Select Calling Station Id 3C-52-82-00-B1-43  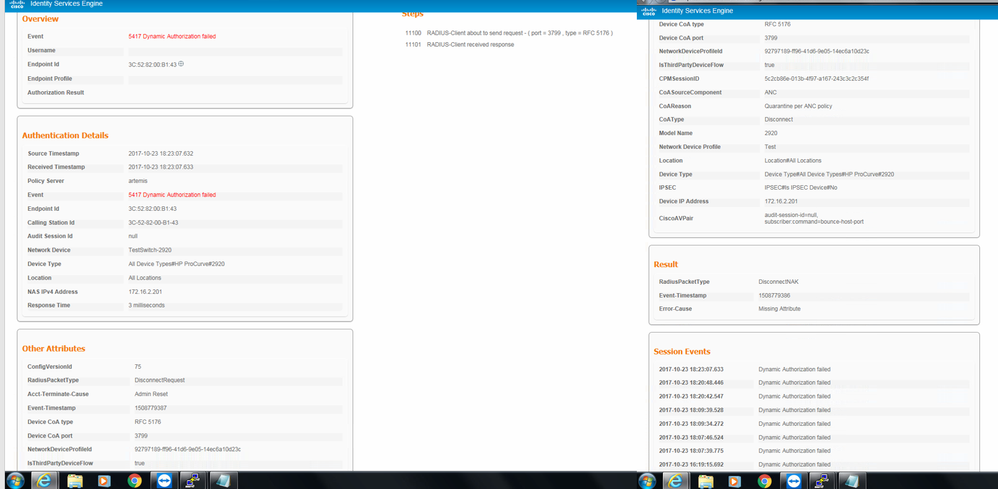tap(153, 223)
